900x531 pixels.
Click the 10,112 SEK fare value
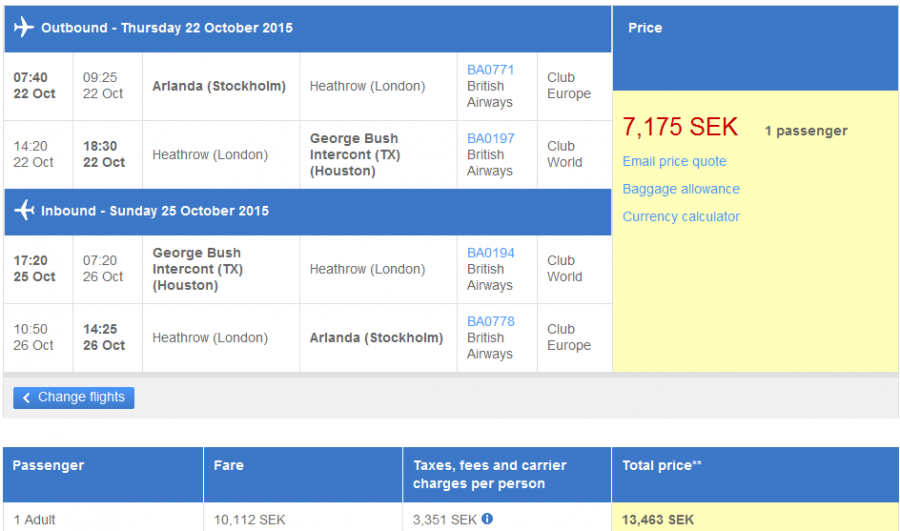pyautogui.click(x=249, y=520)
